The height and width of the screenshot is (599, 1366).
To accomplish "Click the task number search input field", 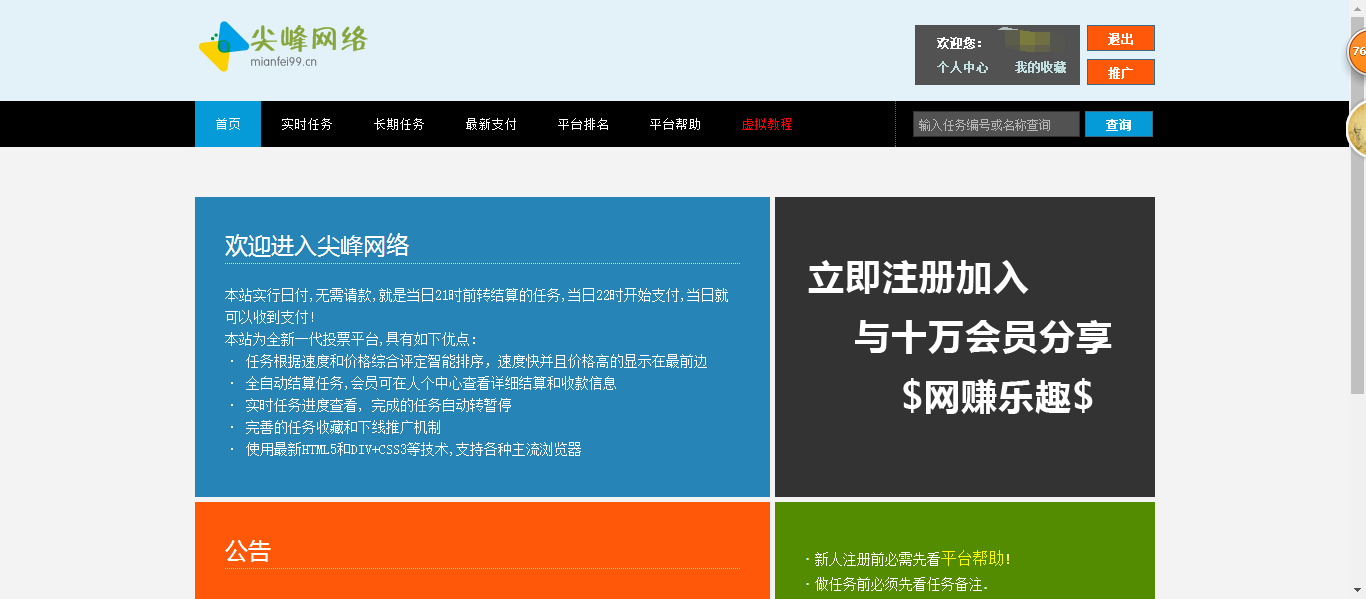I will point(993,123).
